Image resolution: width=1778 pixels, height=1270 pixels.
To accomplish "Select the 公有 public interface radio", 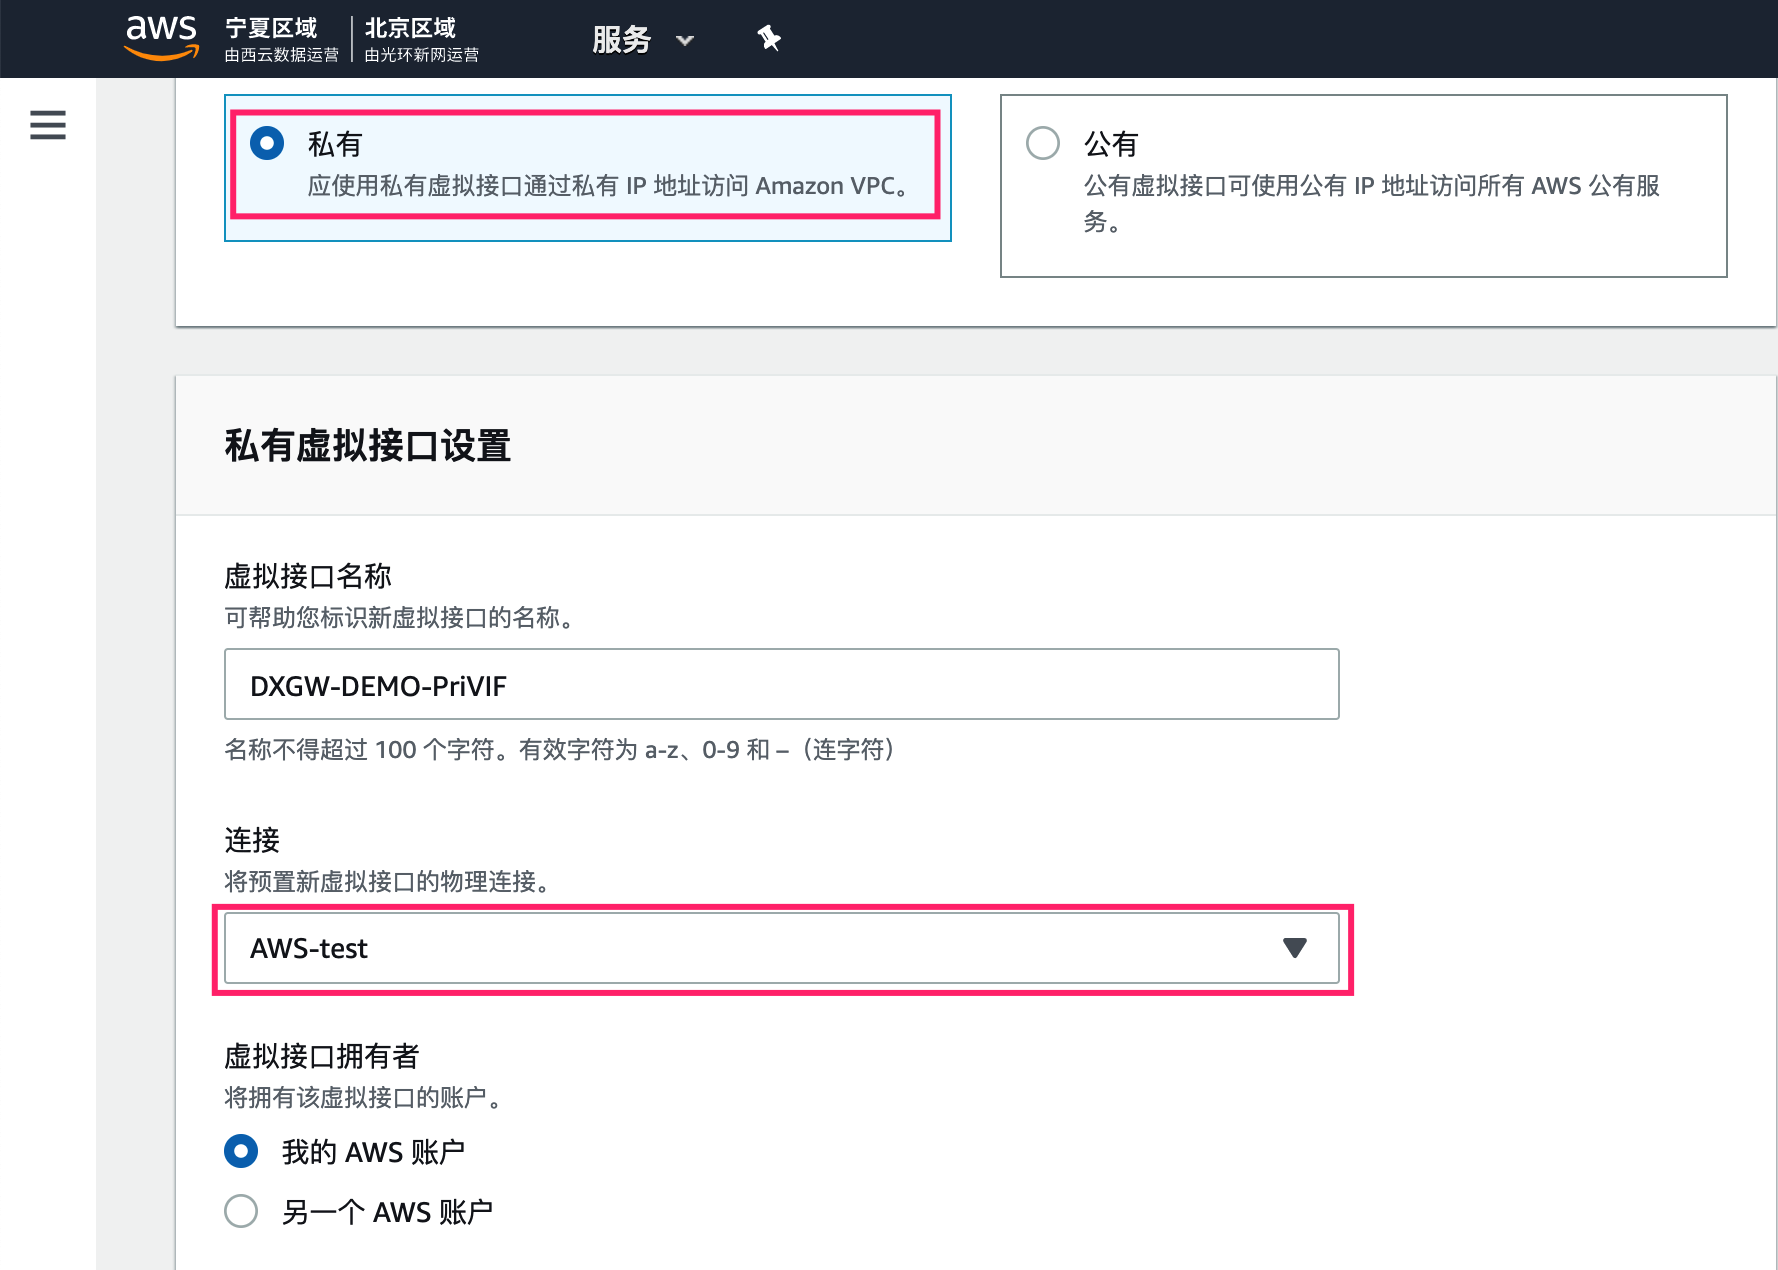I will tap(1043, 143).
